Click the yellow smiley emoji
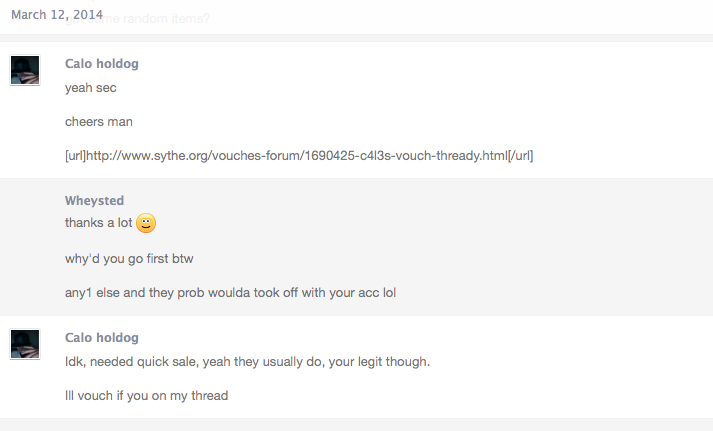This screenshot has height=431, width=713. pyautogui.click(x=146, y=223)
